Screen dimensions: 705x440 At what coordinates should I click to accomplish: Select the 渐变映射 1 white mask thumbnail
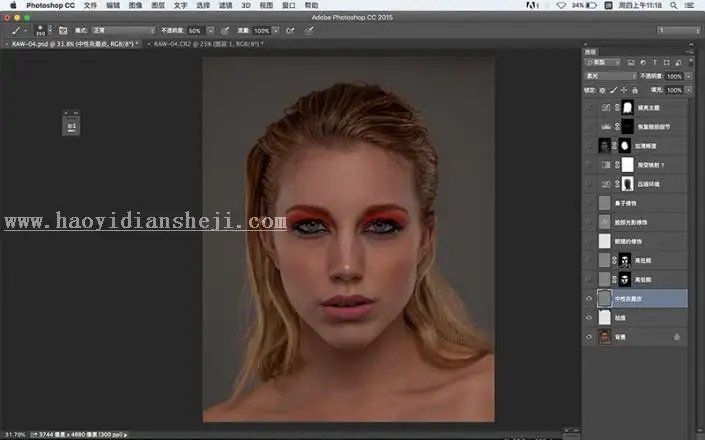point(627,165)
